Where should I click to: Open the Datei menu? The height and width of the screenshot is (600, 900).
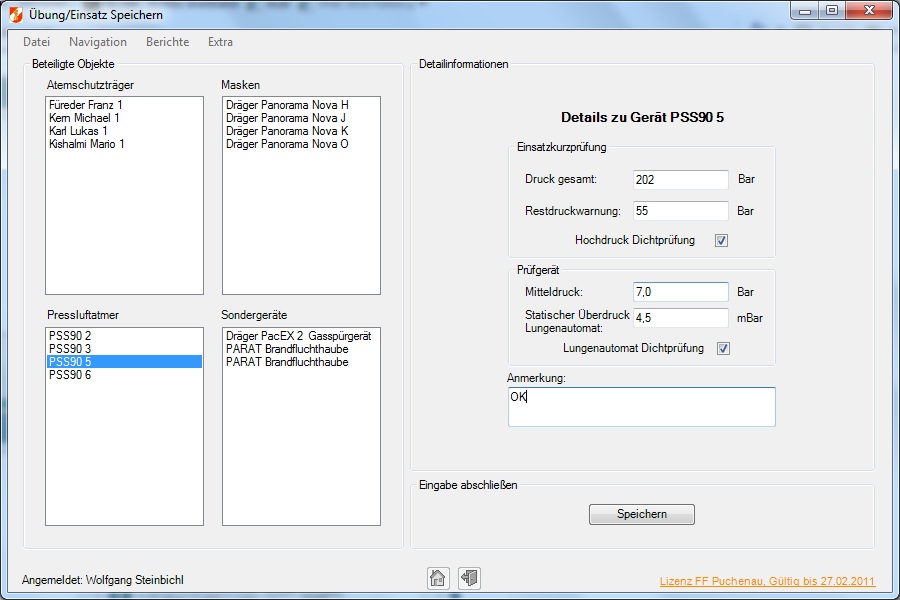point(36,42)
